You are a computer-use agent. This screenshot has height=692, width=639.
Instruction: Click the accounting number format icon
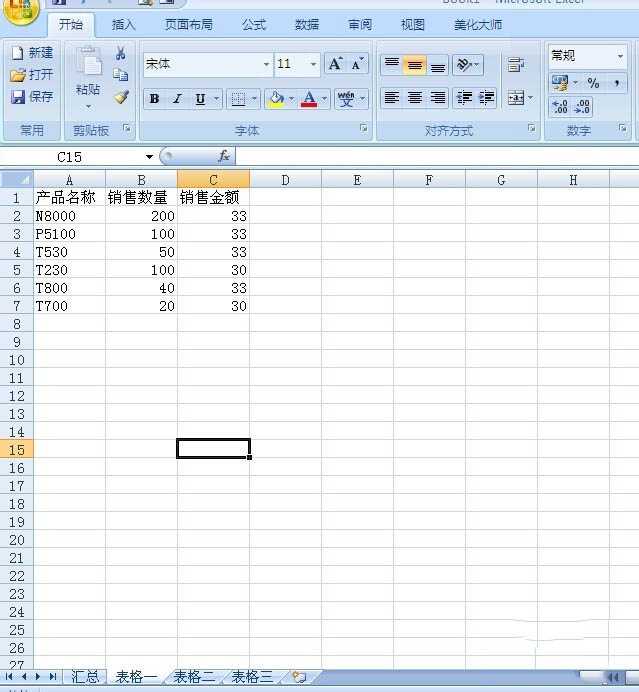coord(560,83)
